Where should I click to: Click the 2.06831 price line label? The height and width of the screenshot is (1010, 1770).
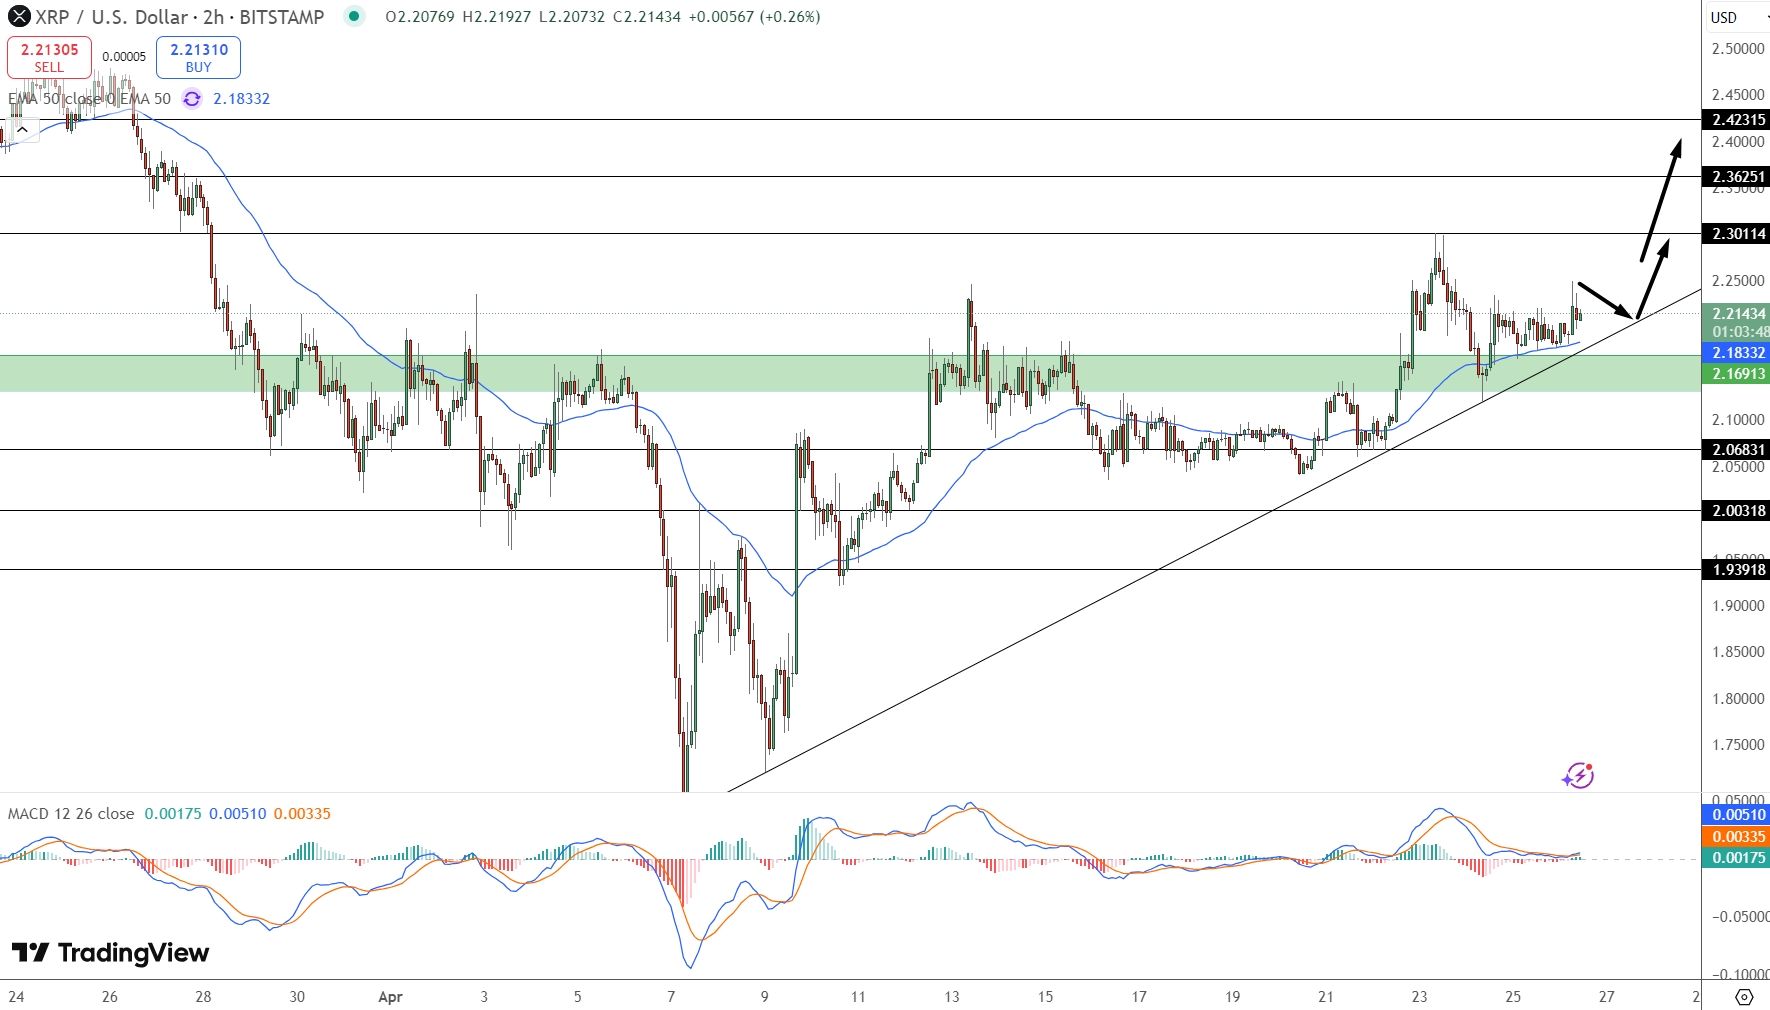click(x=1736, y=450)
